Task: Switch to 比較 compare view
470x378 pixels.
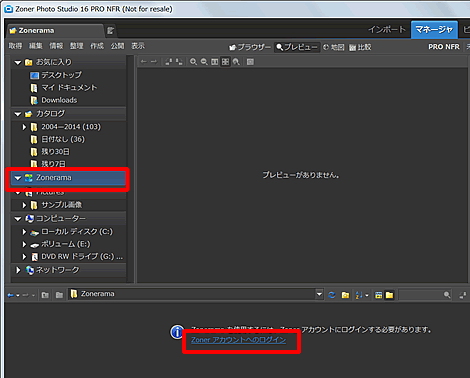Action: (360, 47)
